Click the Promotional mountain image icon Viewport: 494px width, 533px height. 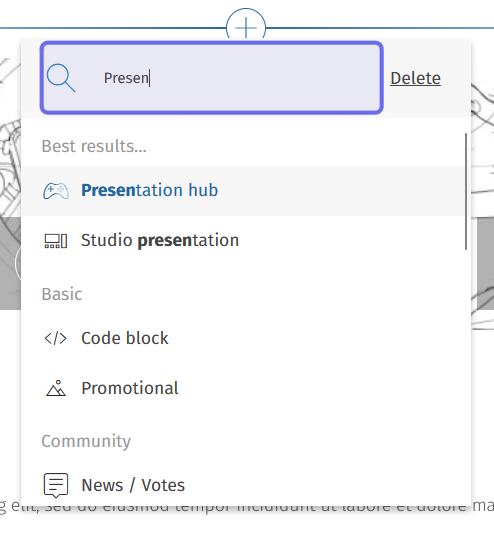coord(56,388)
